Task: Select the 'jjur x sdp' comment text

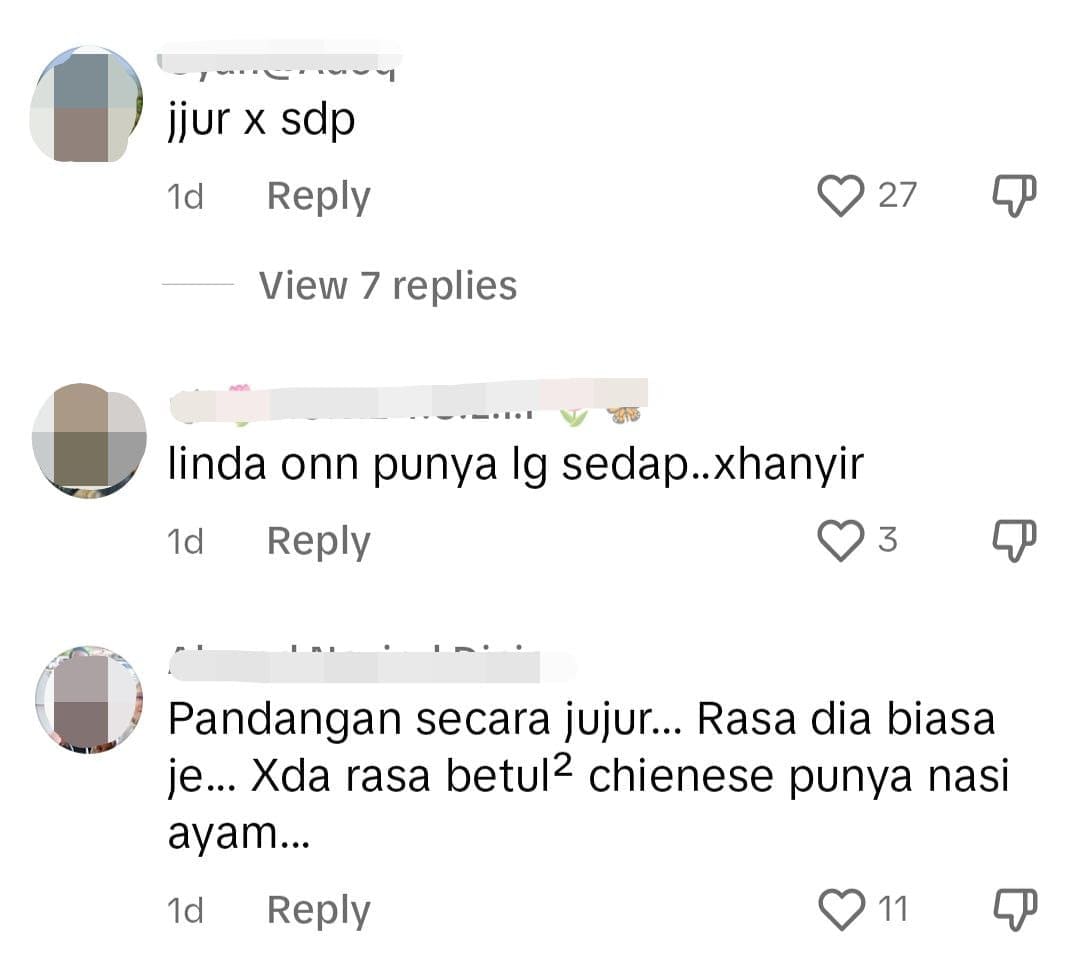Action: click(262, 121)
